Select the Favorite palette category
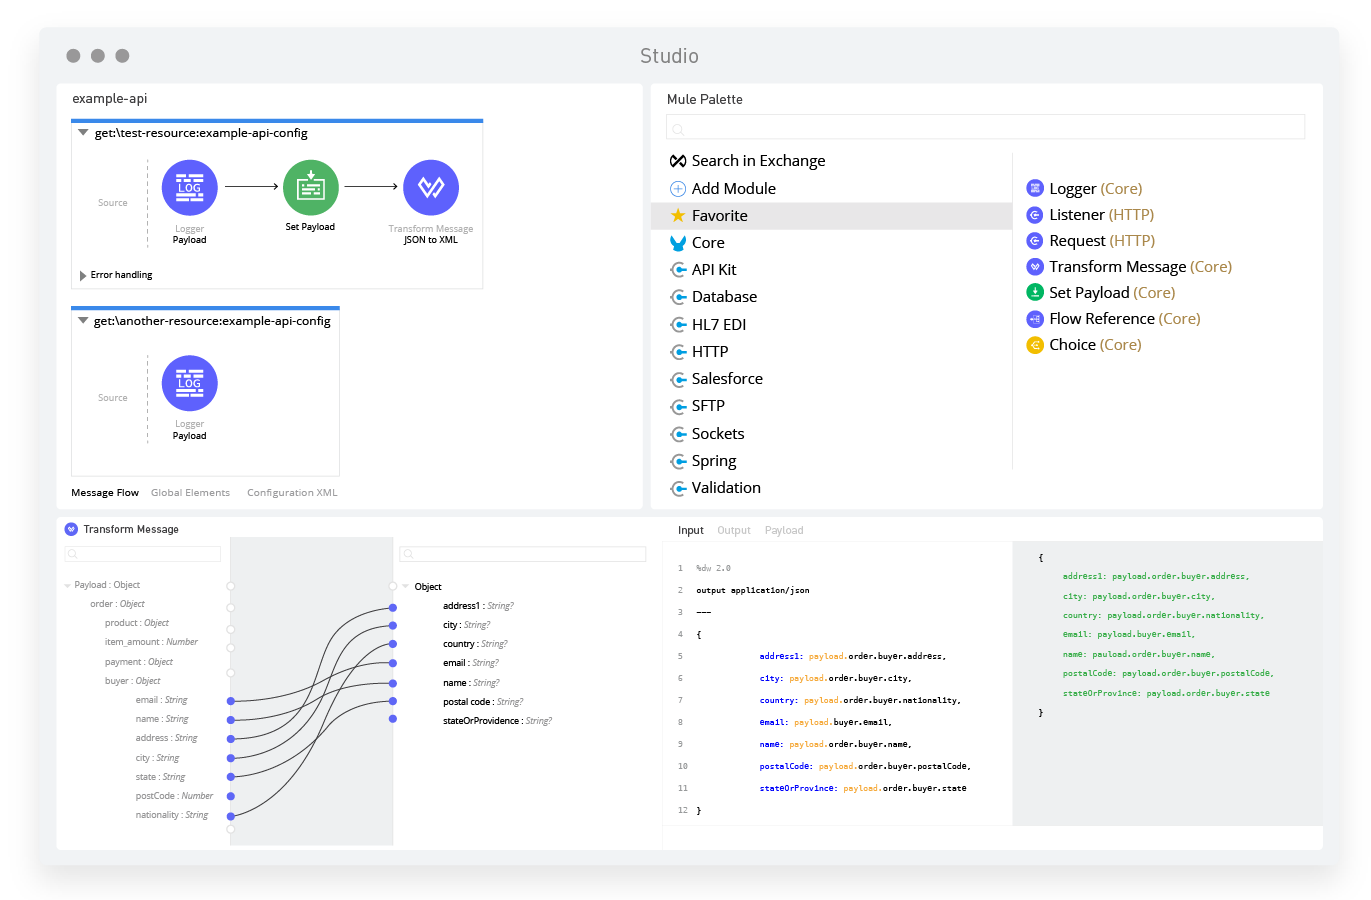The height and width of the screenshot is (900, 1371). click(832, 216)
